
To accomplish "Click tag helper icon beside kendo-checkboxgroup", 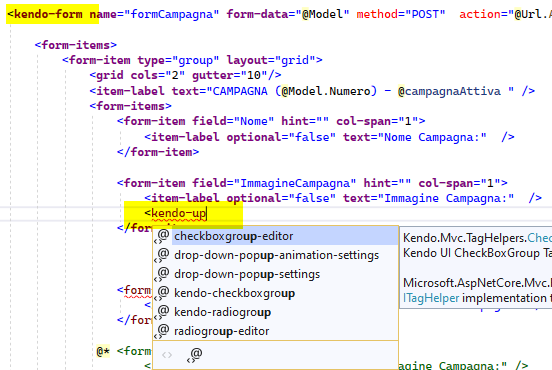I will pyautogui.click(x=162, y=293).
